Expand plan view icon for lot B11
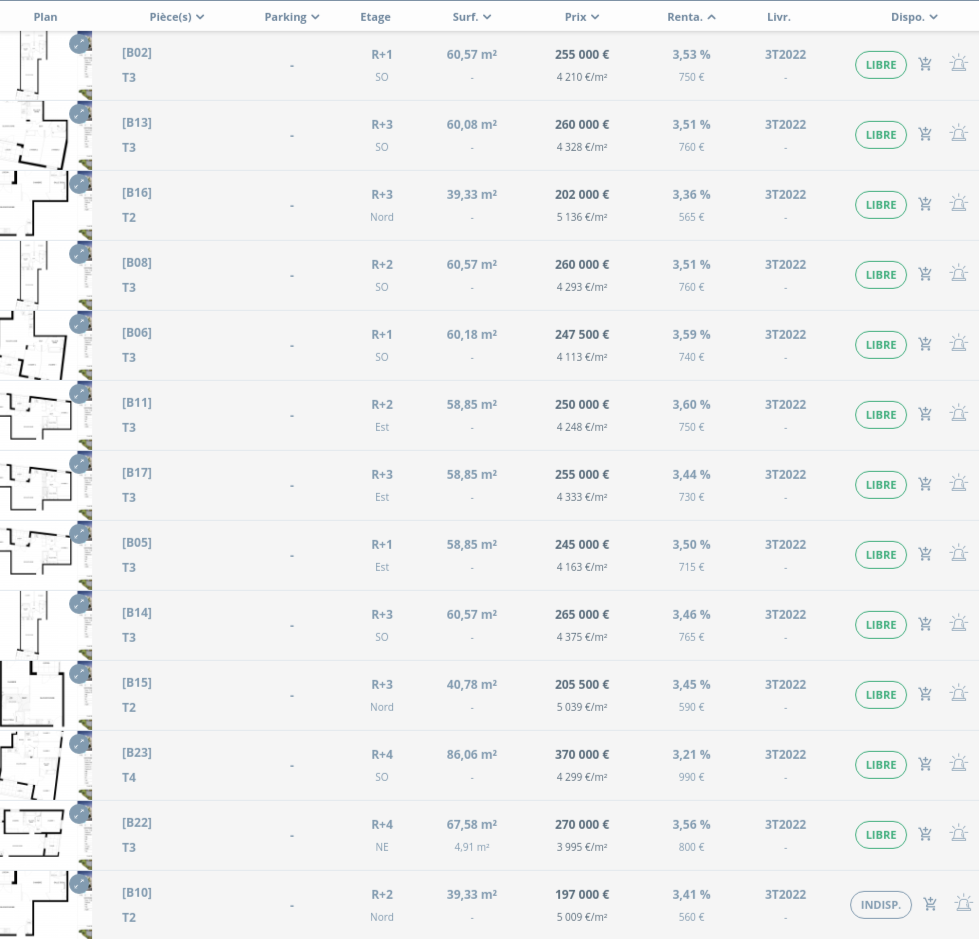The width and height of the screenshot is (979, 939). (79, 394)
